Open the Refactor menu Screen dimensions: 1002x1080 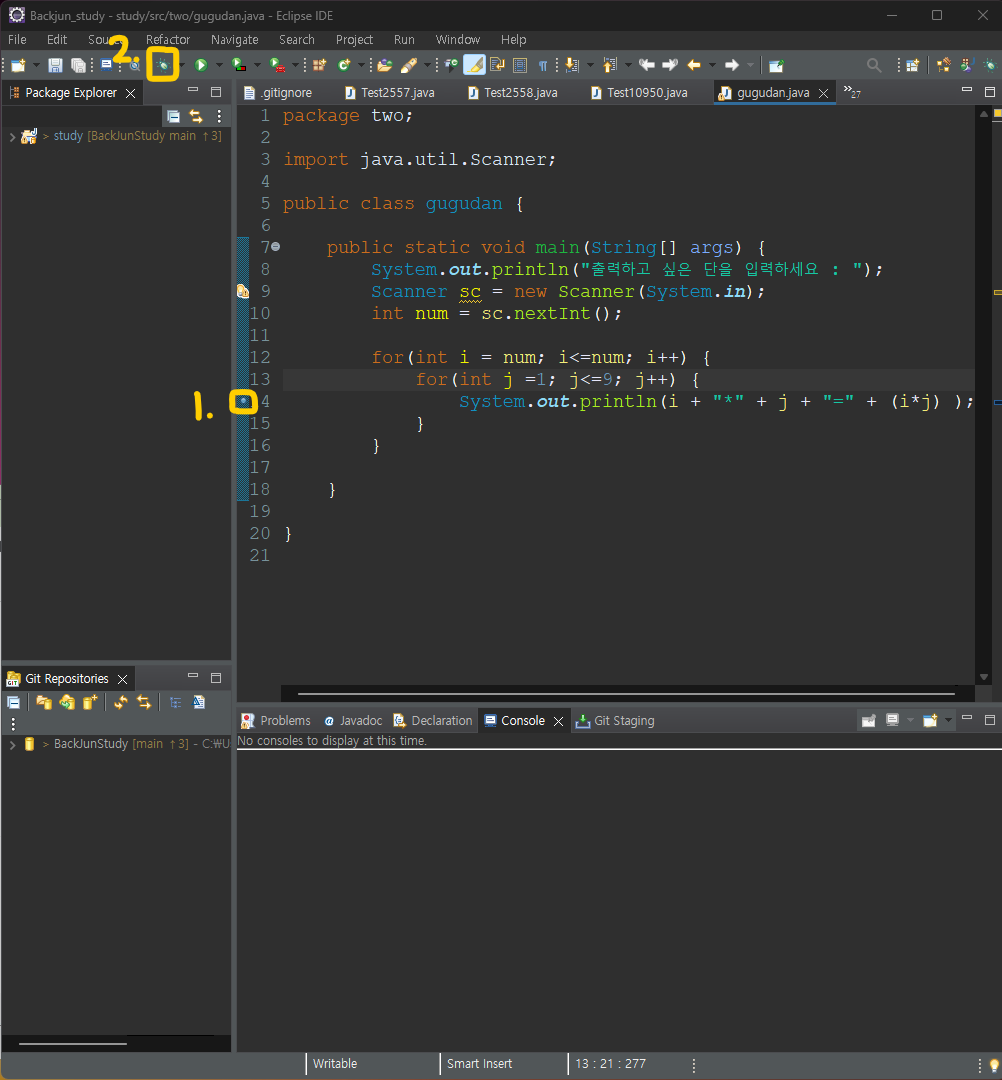167,39
